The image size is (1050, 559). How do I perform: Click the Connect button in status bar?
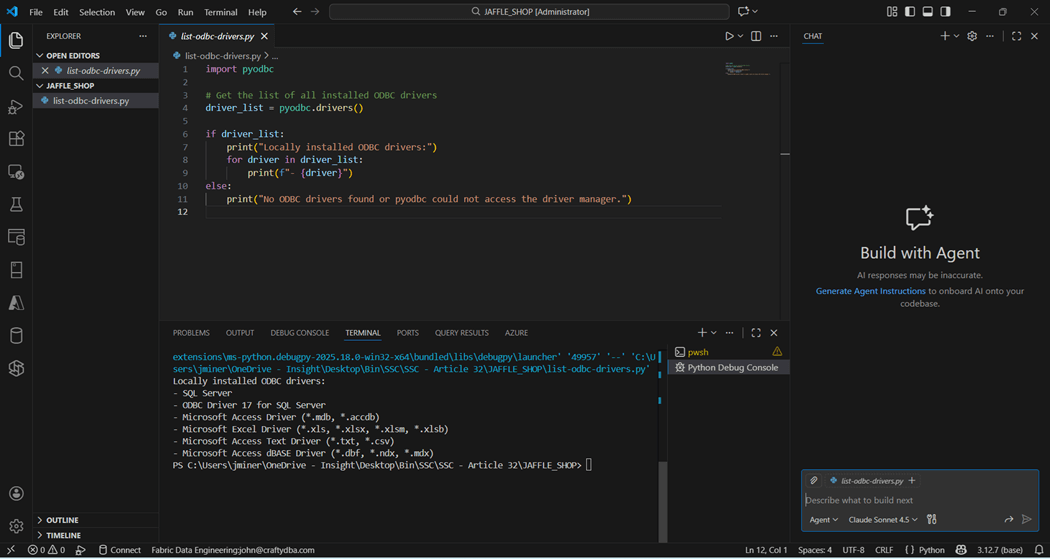[119, 550]
